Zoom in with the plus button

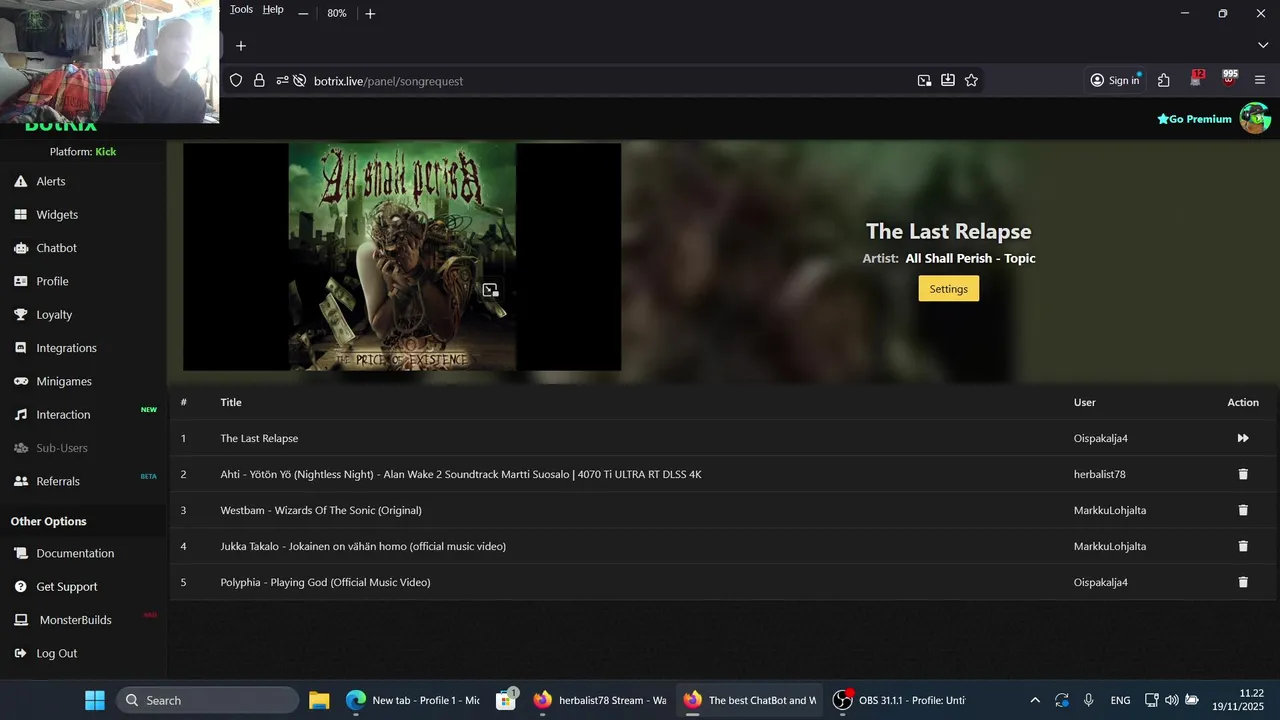[370, 13]
